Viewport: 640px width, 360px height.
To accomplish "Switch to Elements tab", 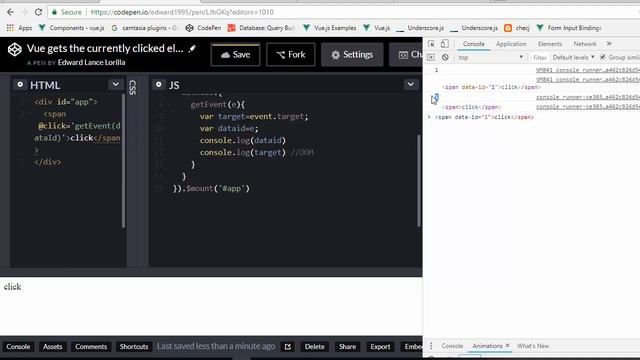I will click(x=550, y=44).
